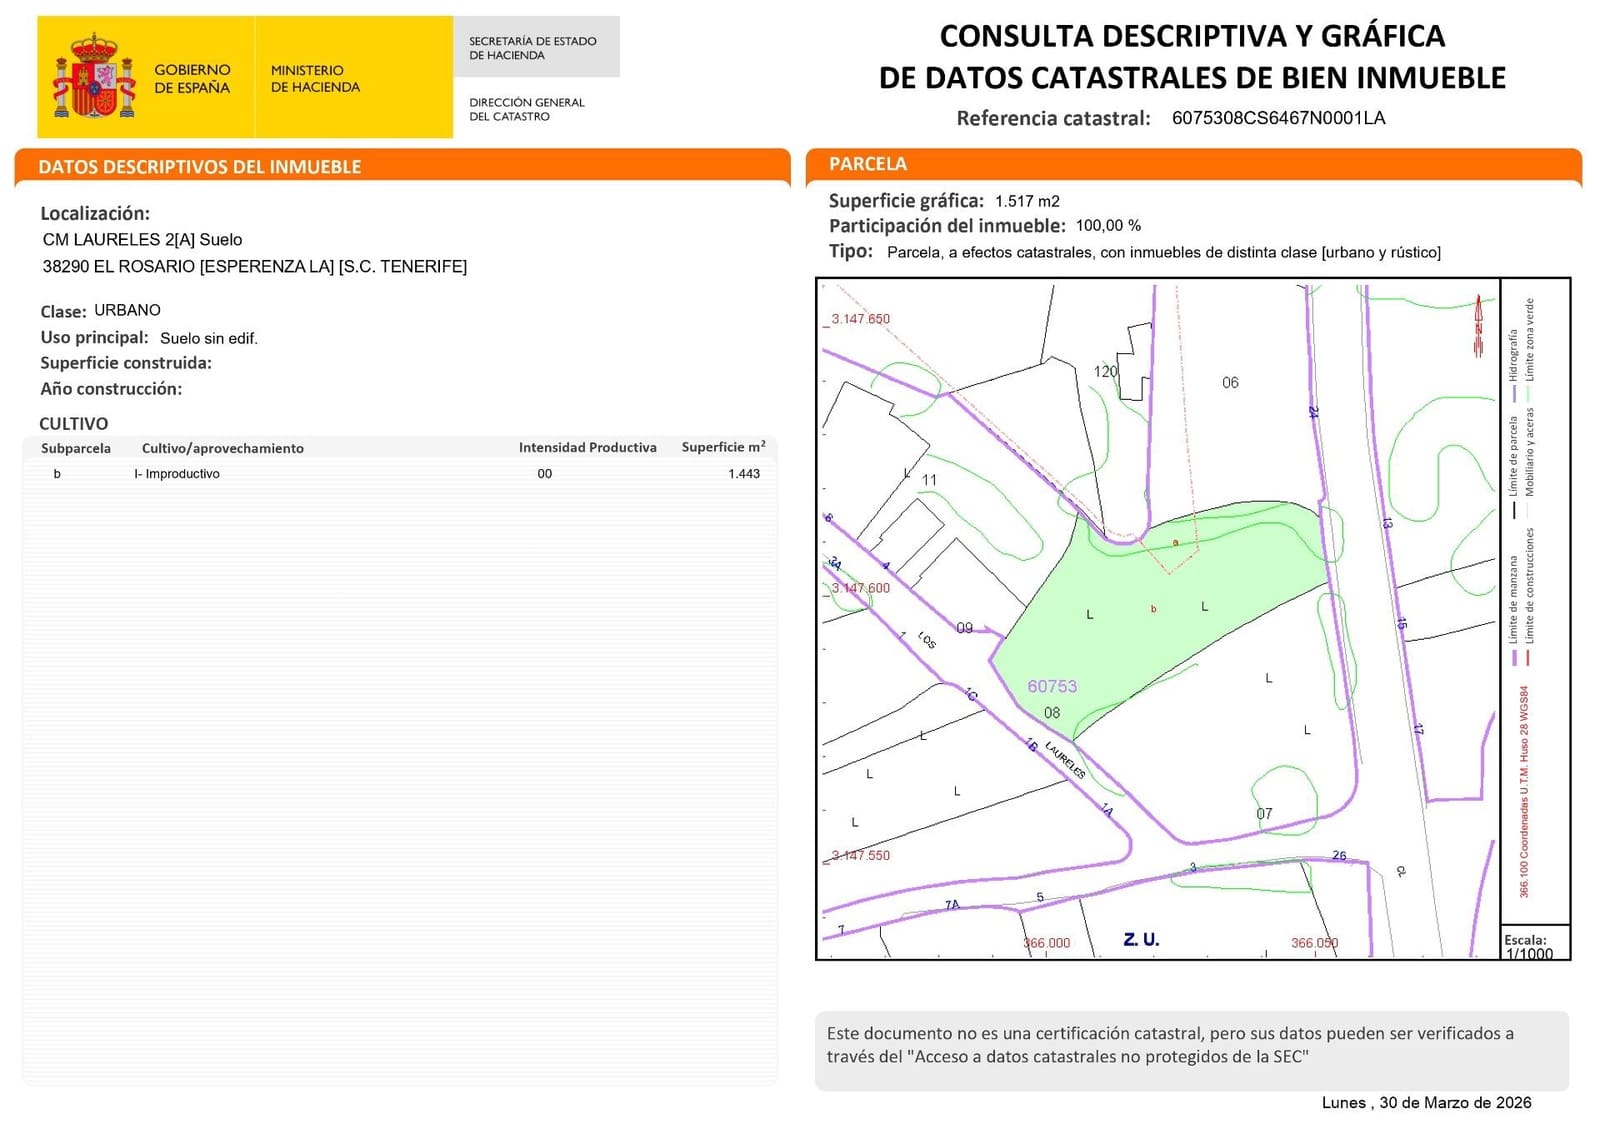The image size is (1600, 1129).
Task: Select the DIRECCIÓN GENERAL DEL CATASTRO label
Action: 525,110
